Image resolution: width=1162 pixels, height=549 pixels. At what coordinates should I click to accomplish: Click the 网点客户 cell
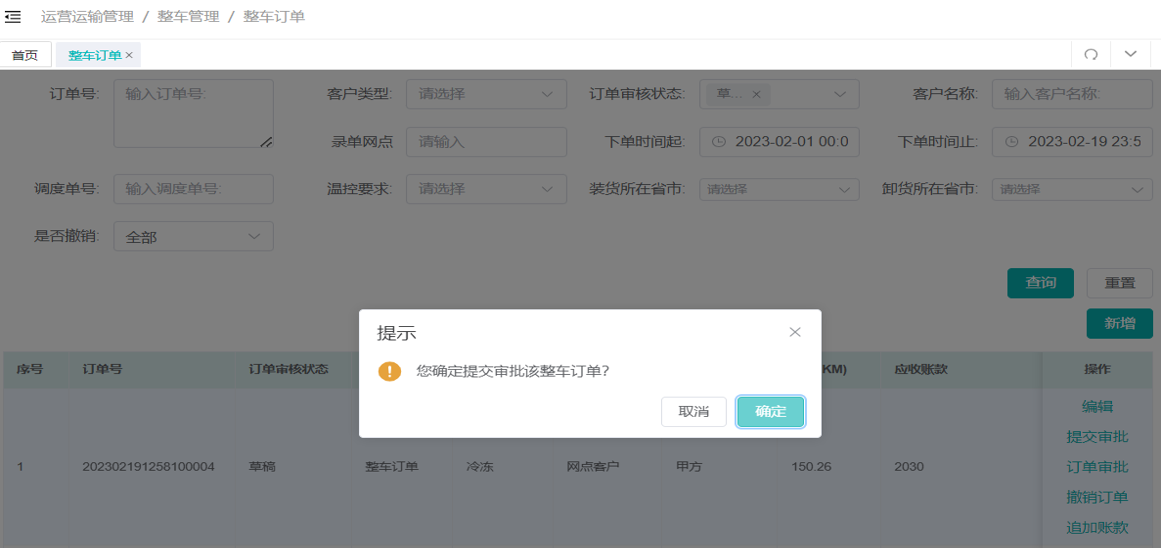tap(593, 467)
